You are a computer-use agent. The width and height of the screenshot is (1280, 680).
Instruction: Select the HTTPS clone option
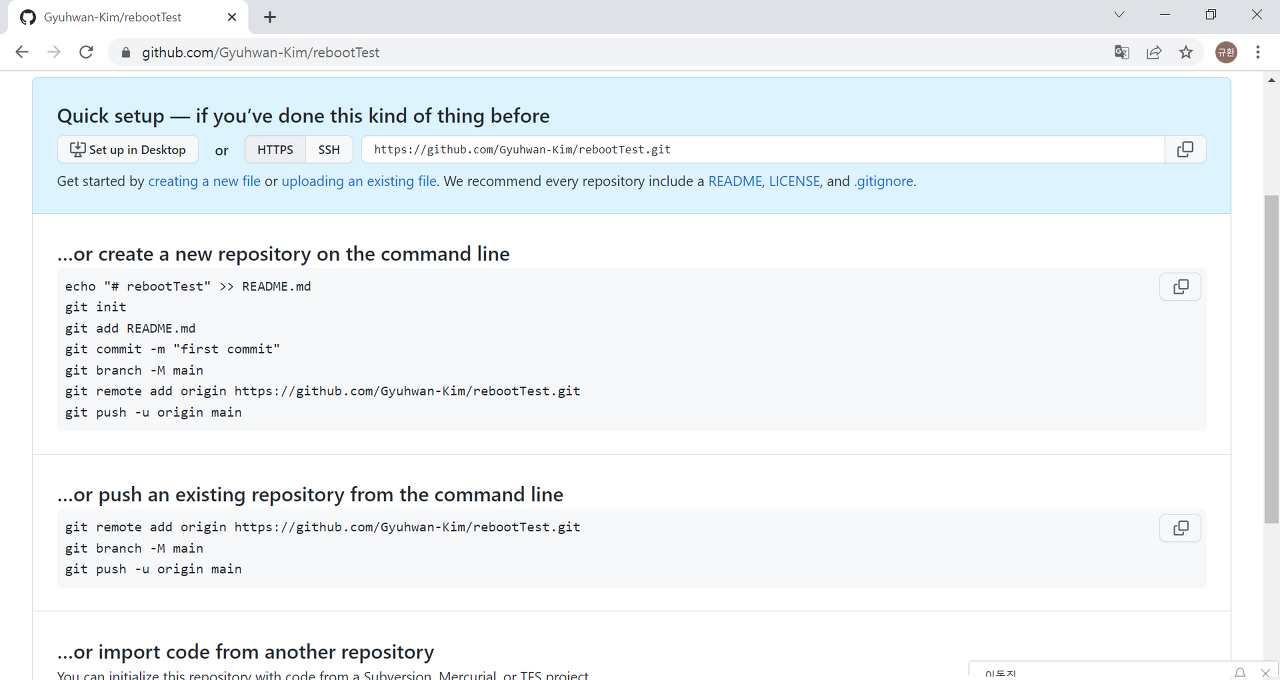point(275,150)
